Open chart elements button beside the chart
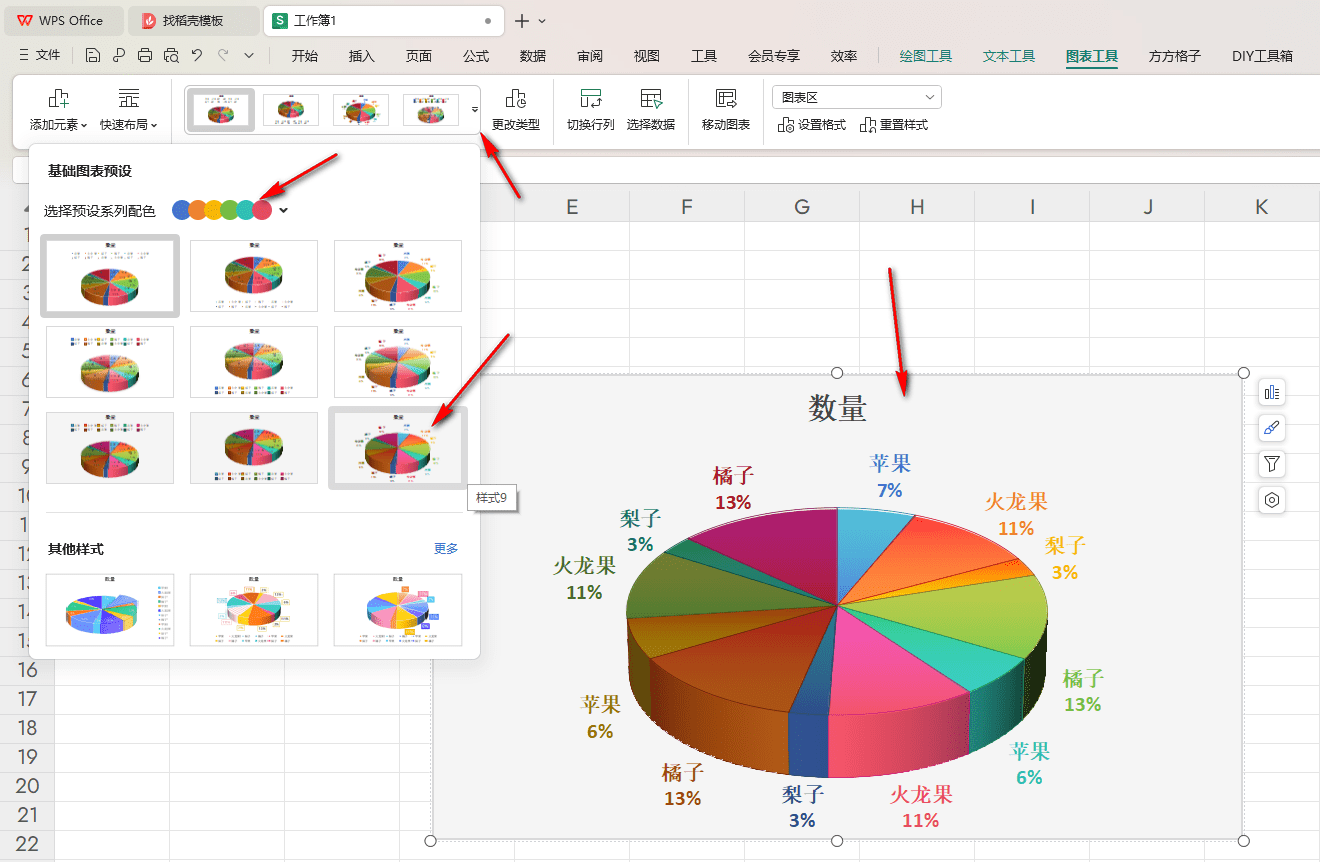The image size is (1320, 862). 1272,392
